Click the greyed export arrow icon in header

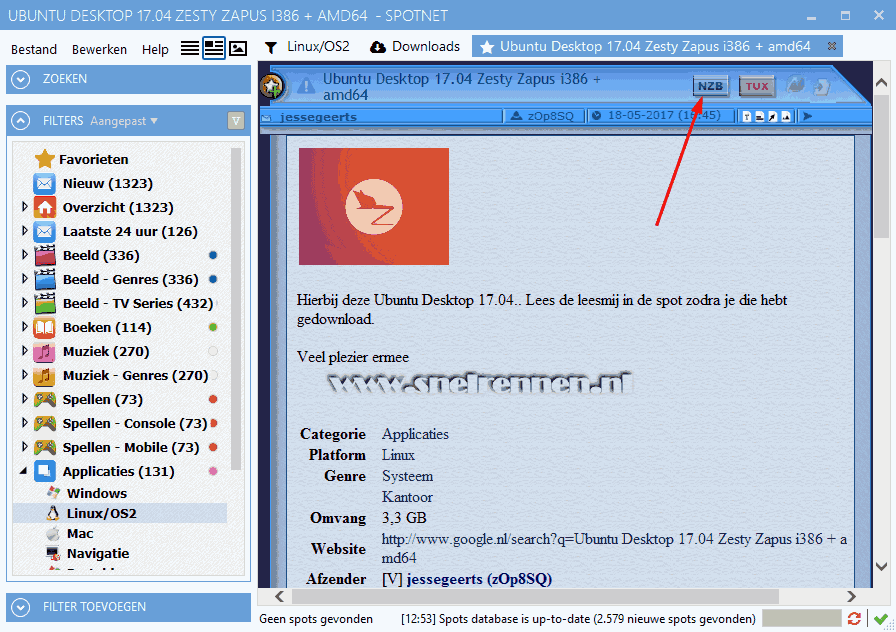tap(822, 87)
